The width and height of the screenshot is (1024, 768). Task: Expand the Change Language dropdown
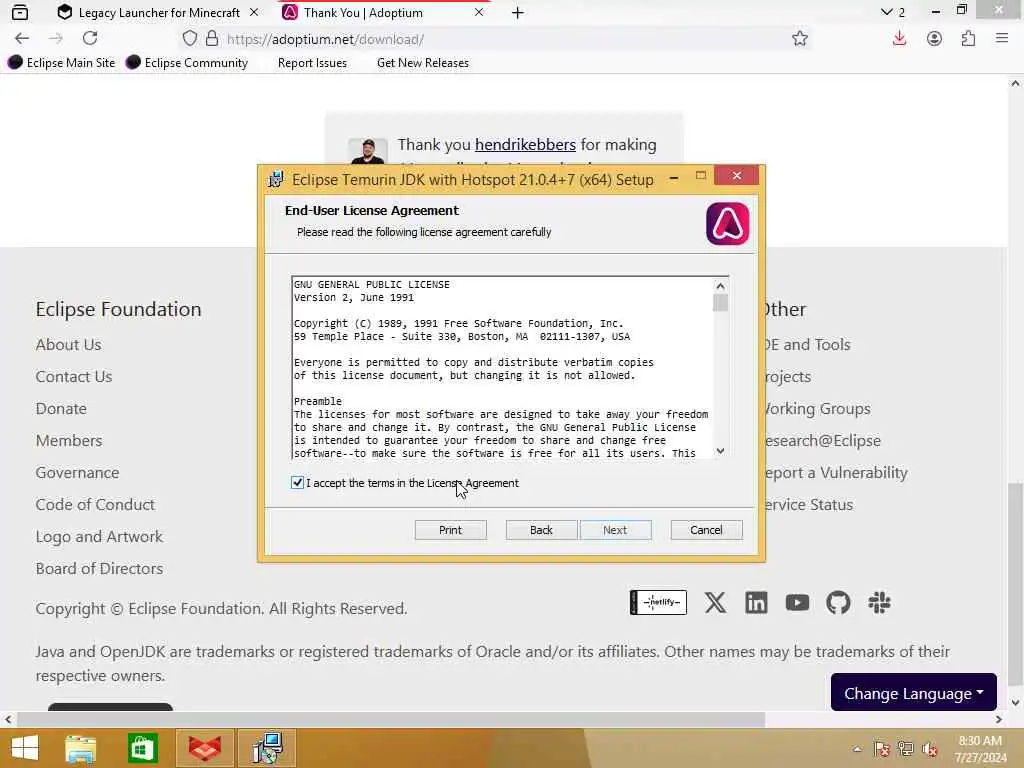click(x=913, y=692)
